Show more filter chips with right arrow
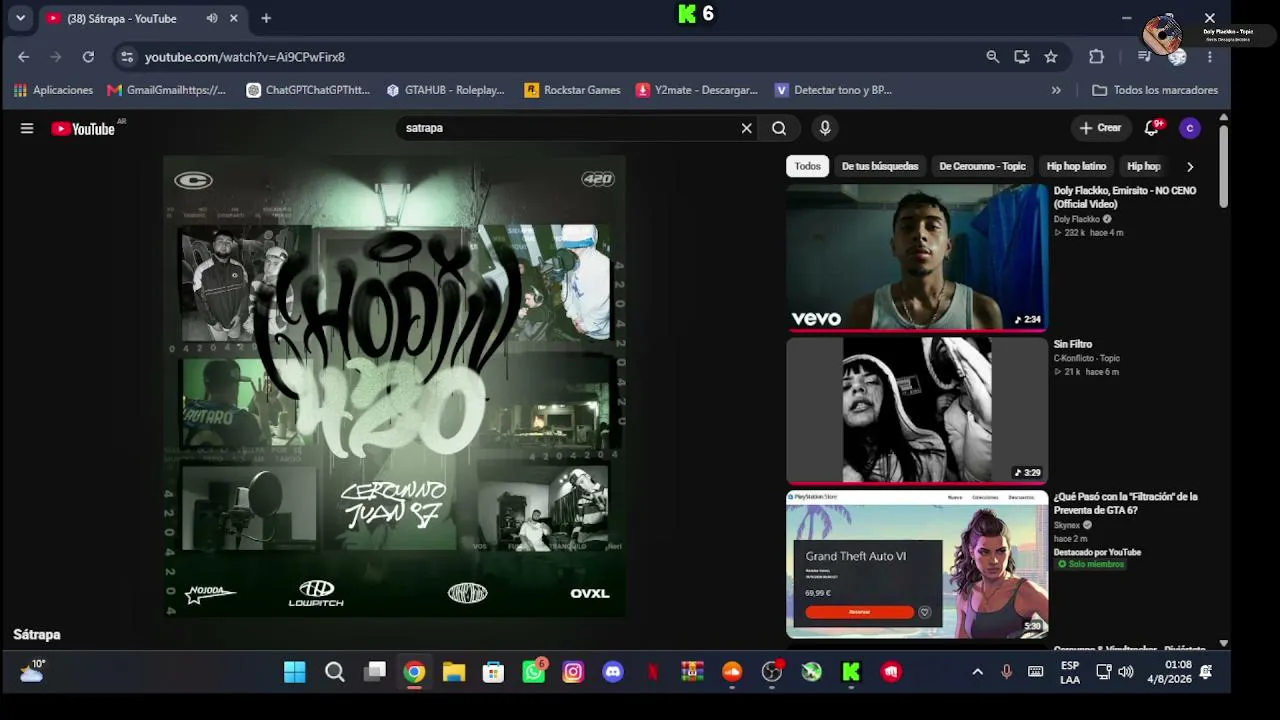Screen dimensions: 1280x720 tap(1190, 166)
